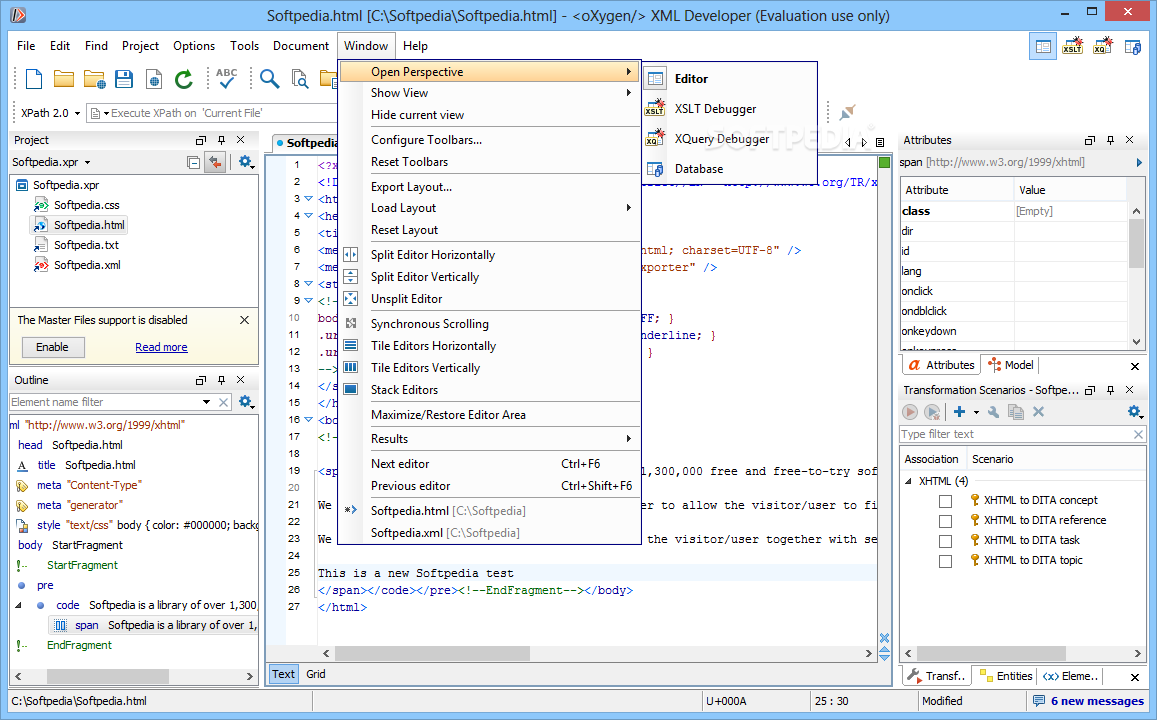Open the 6 new messages notification
The height and width of the screenshot is (720, 1157).
[x=1089, y=701]
